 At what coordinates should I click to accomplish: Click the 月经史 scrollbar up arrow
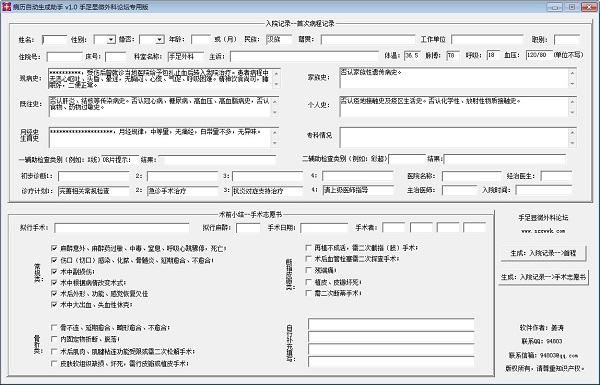click(275, 132)
